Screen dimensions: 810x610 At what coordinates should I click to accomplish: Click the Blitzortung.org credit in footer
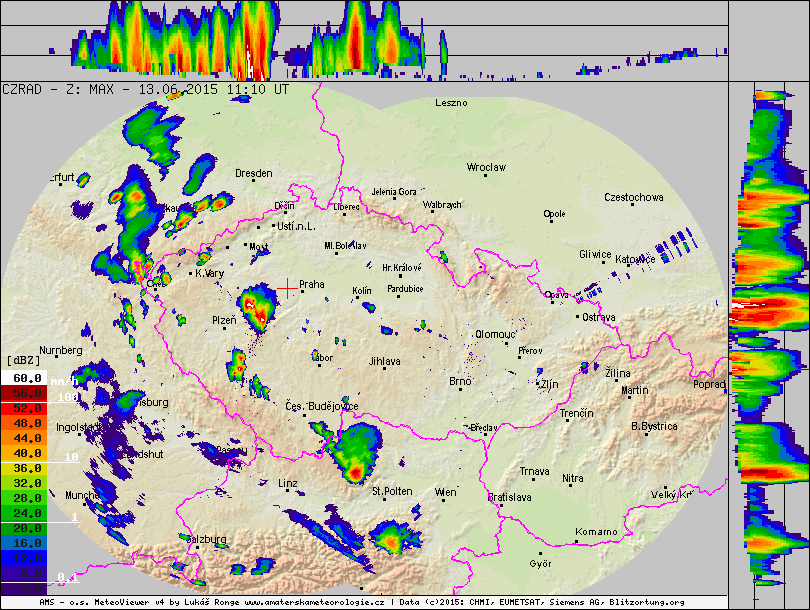click(647, 603)
